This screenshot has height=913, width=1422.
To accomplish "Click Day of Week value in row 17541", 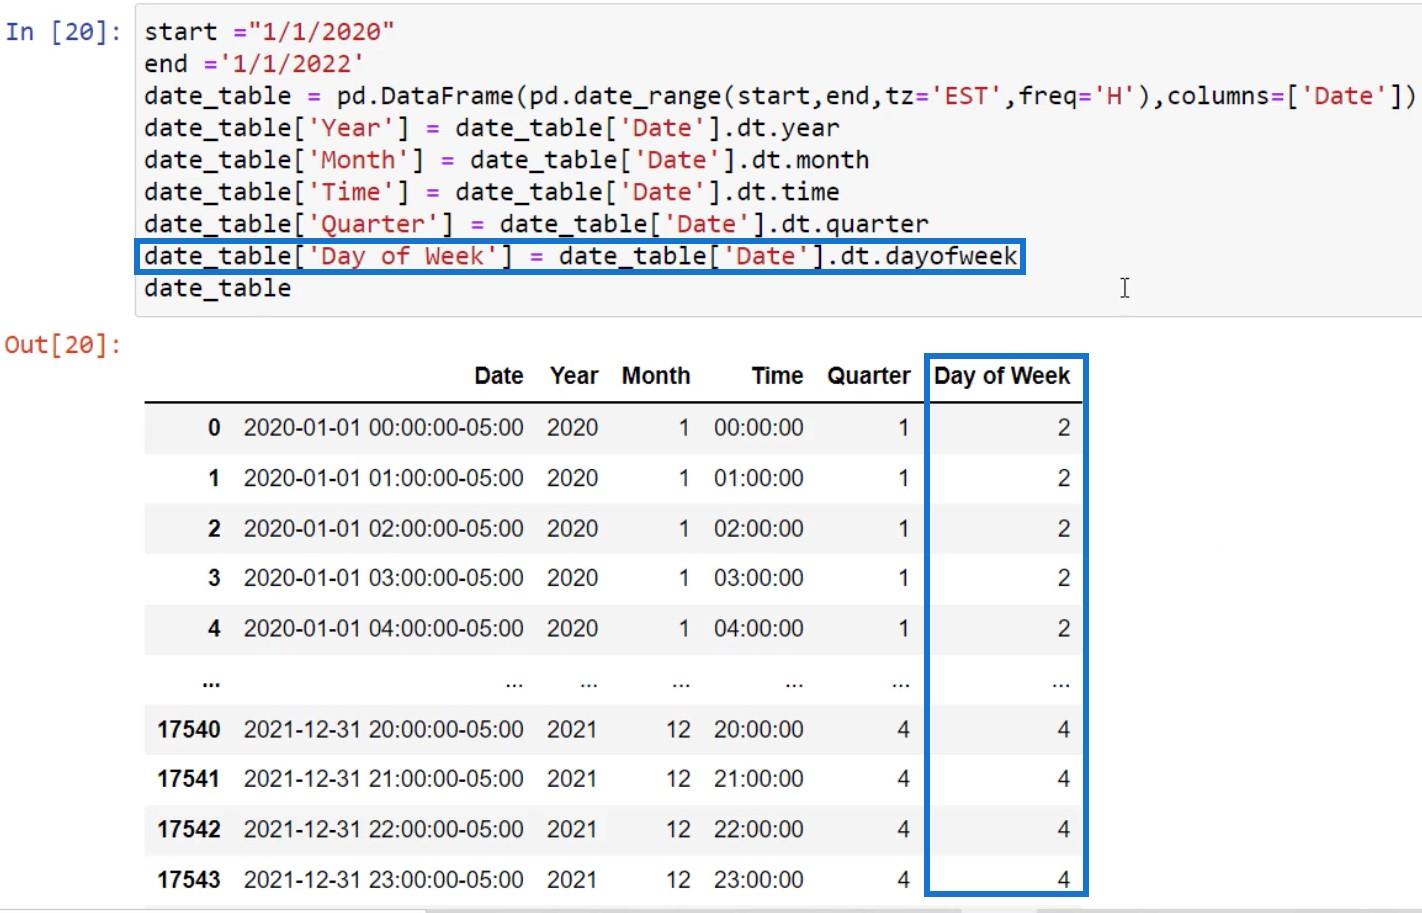I will [1064, 779].
